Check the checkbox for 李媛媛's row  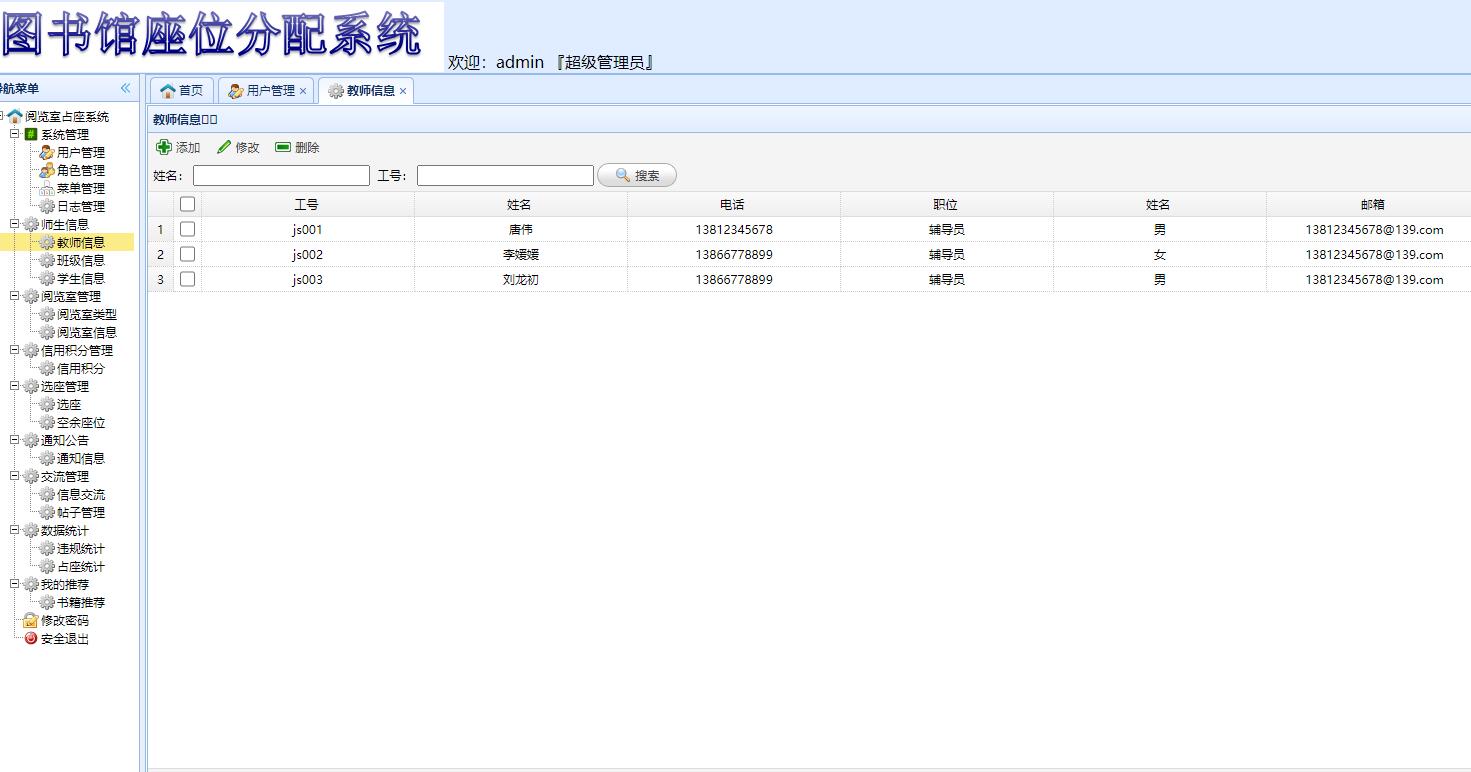point(187,254)
